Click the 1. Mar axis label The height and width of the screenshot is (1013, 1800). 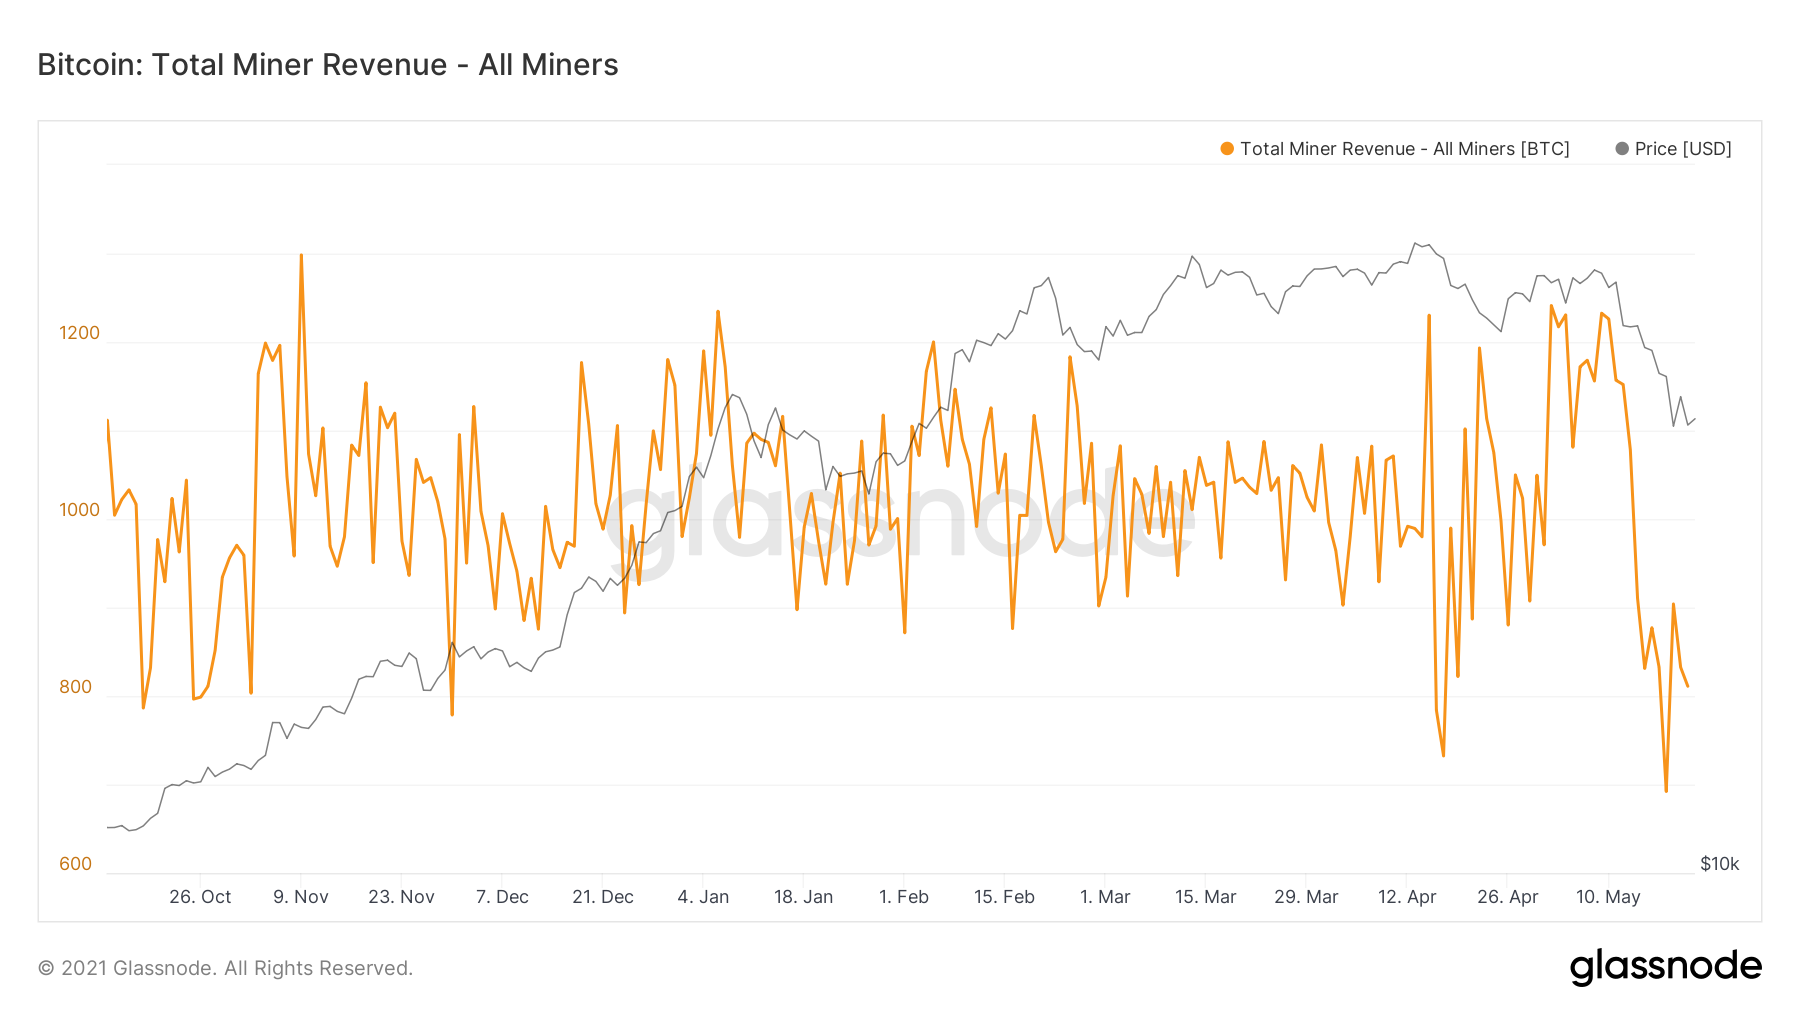[x=1105, y=897]
